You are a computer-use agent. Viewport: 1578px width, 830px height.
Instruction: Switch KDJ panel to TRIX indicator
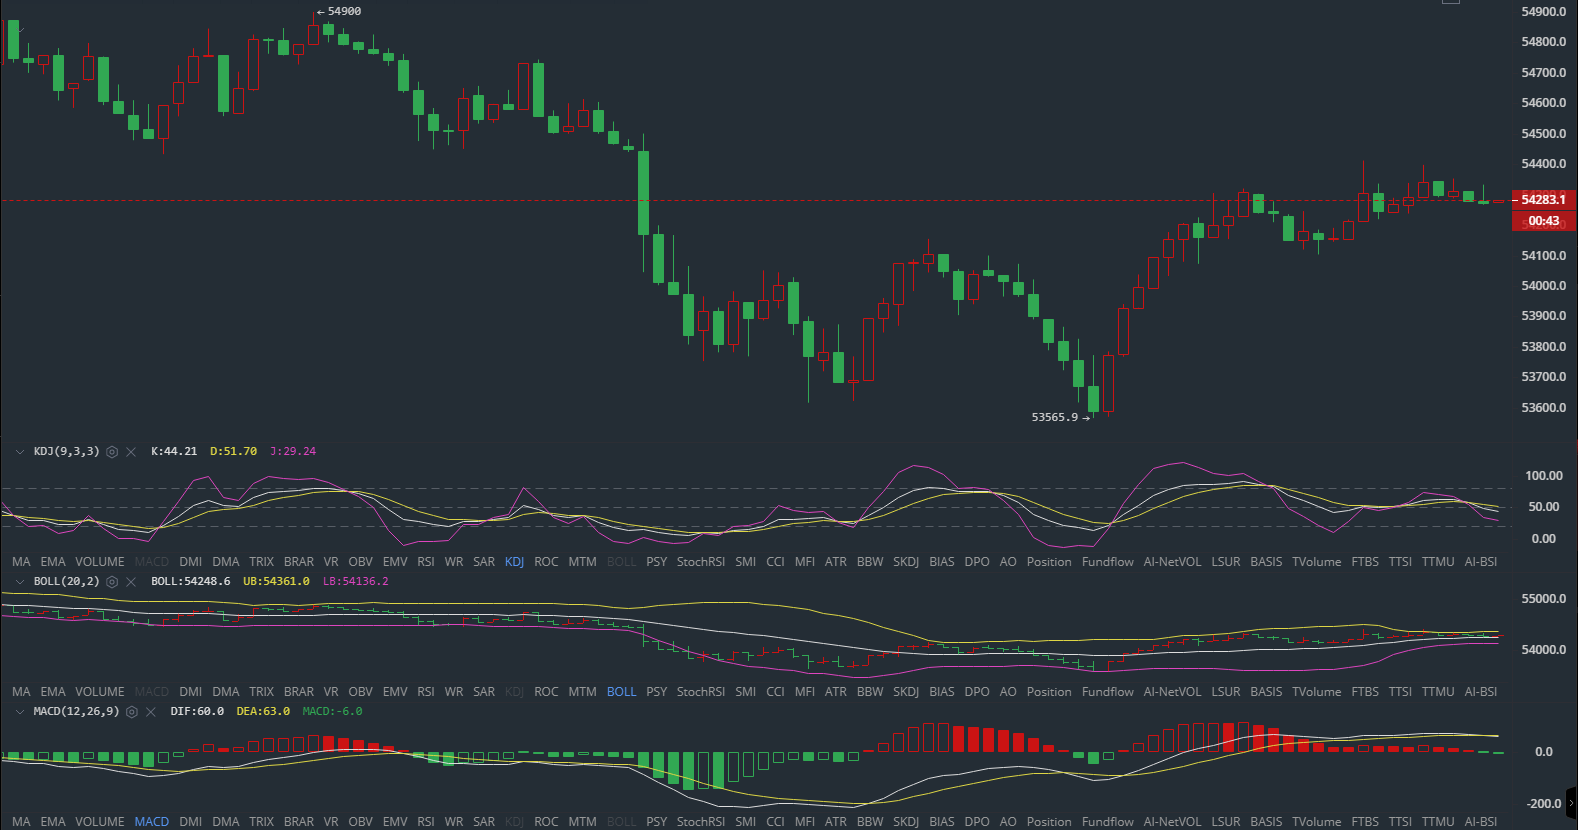click(261, 562)
